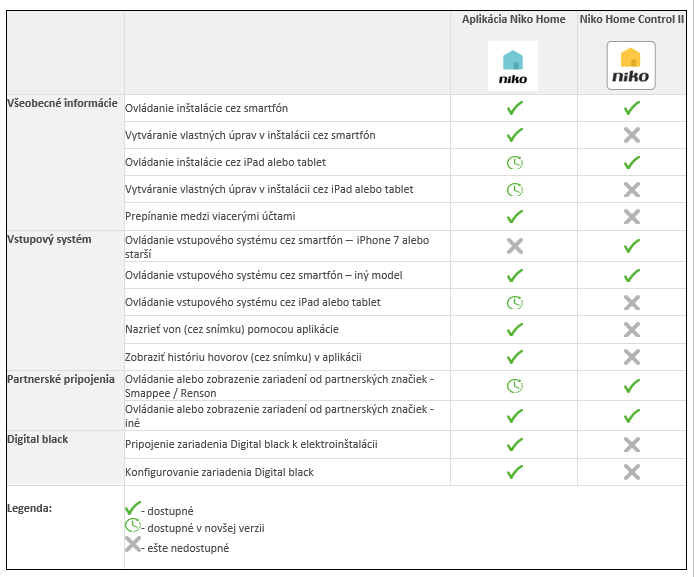Click Home Control II checkmark for iPad installation control
This screenshot has width=694, height=577.
point(631,162)
